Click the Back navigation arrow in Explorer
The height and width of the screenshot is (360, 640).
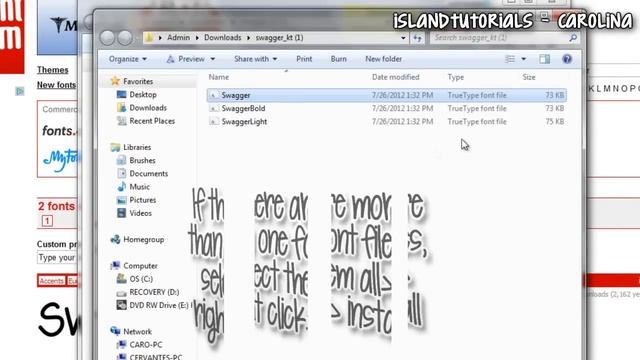pyautogui.click(x=107, y=38)
